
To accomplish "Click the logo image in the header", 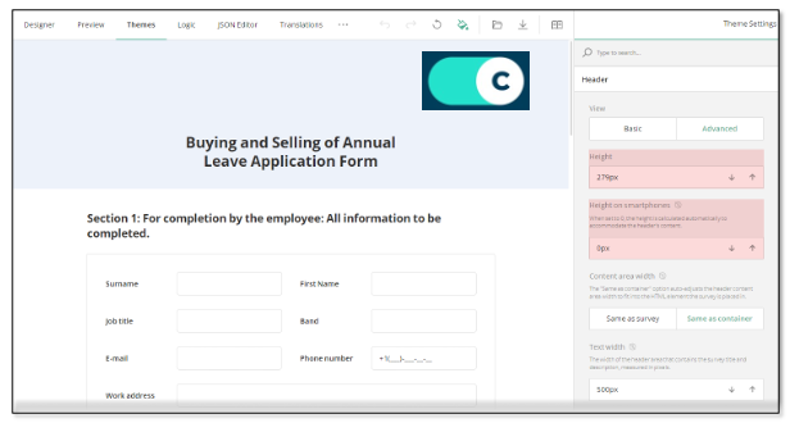I will (475, 81).
